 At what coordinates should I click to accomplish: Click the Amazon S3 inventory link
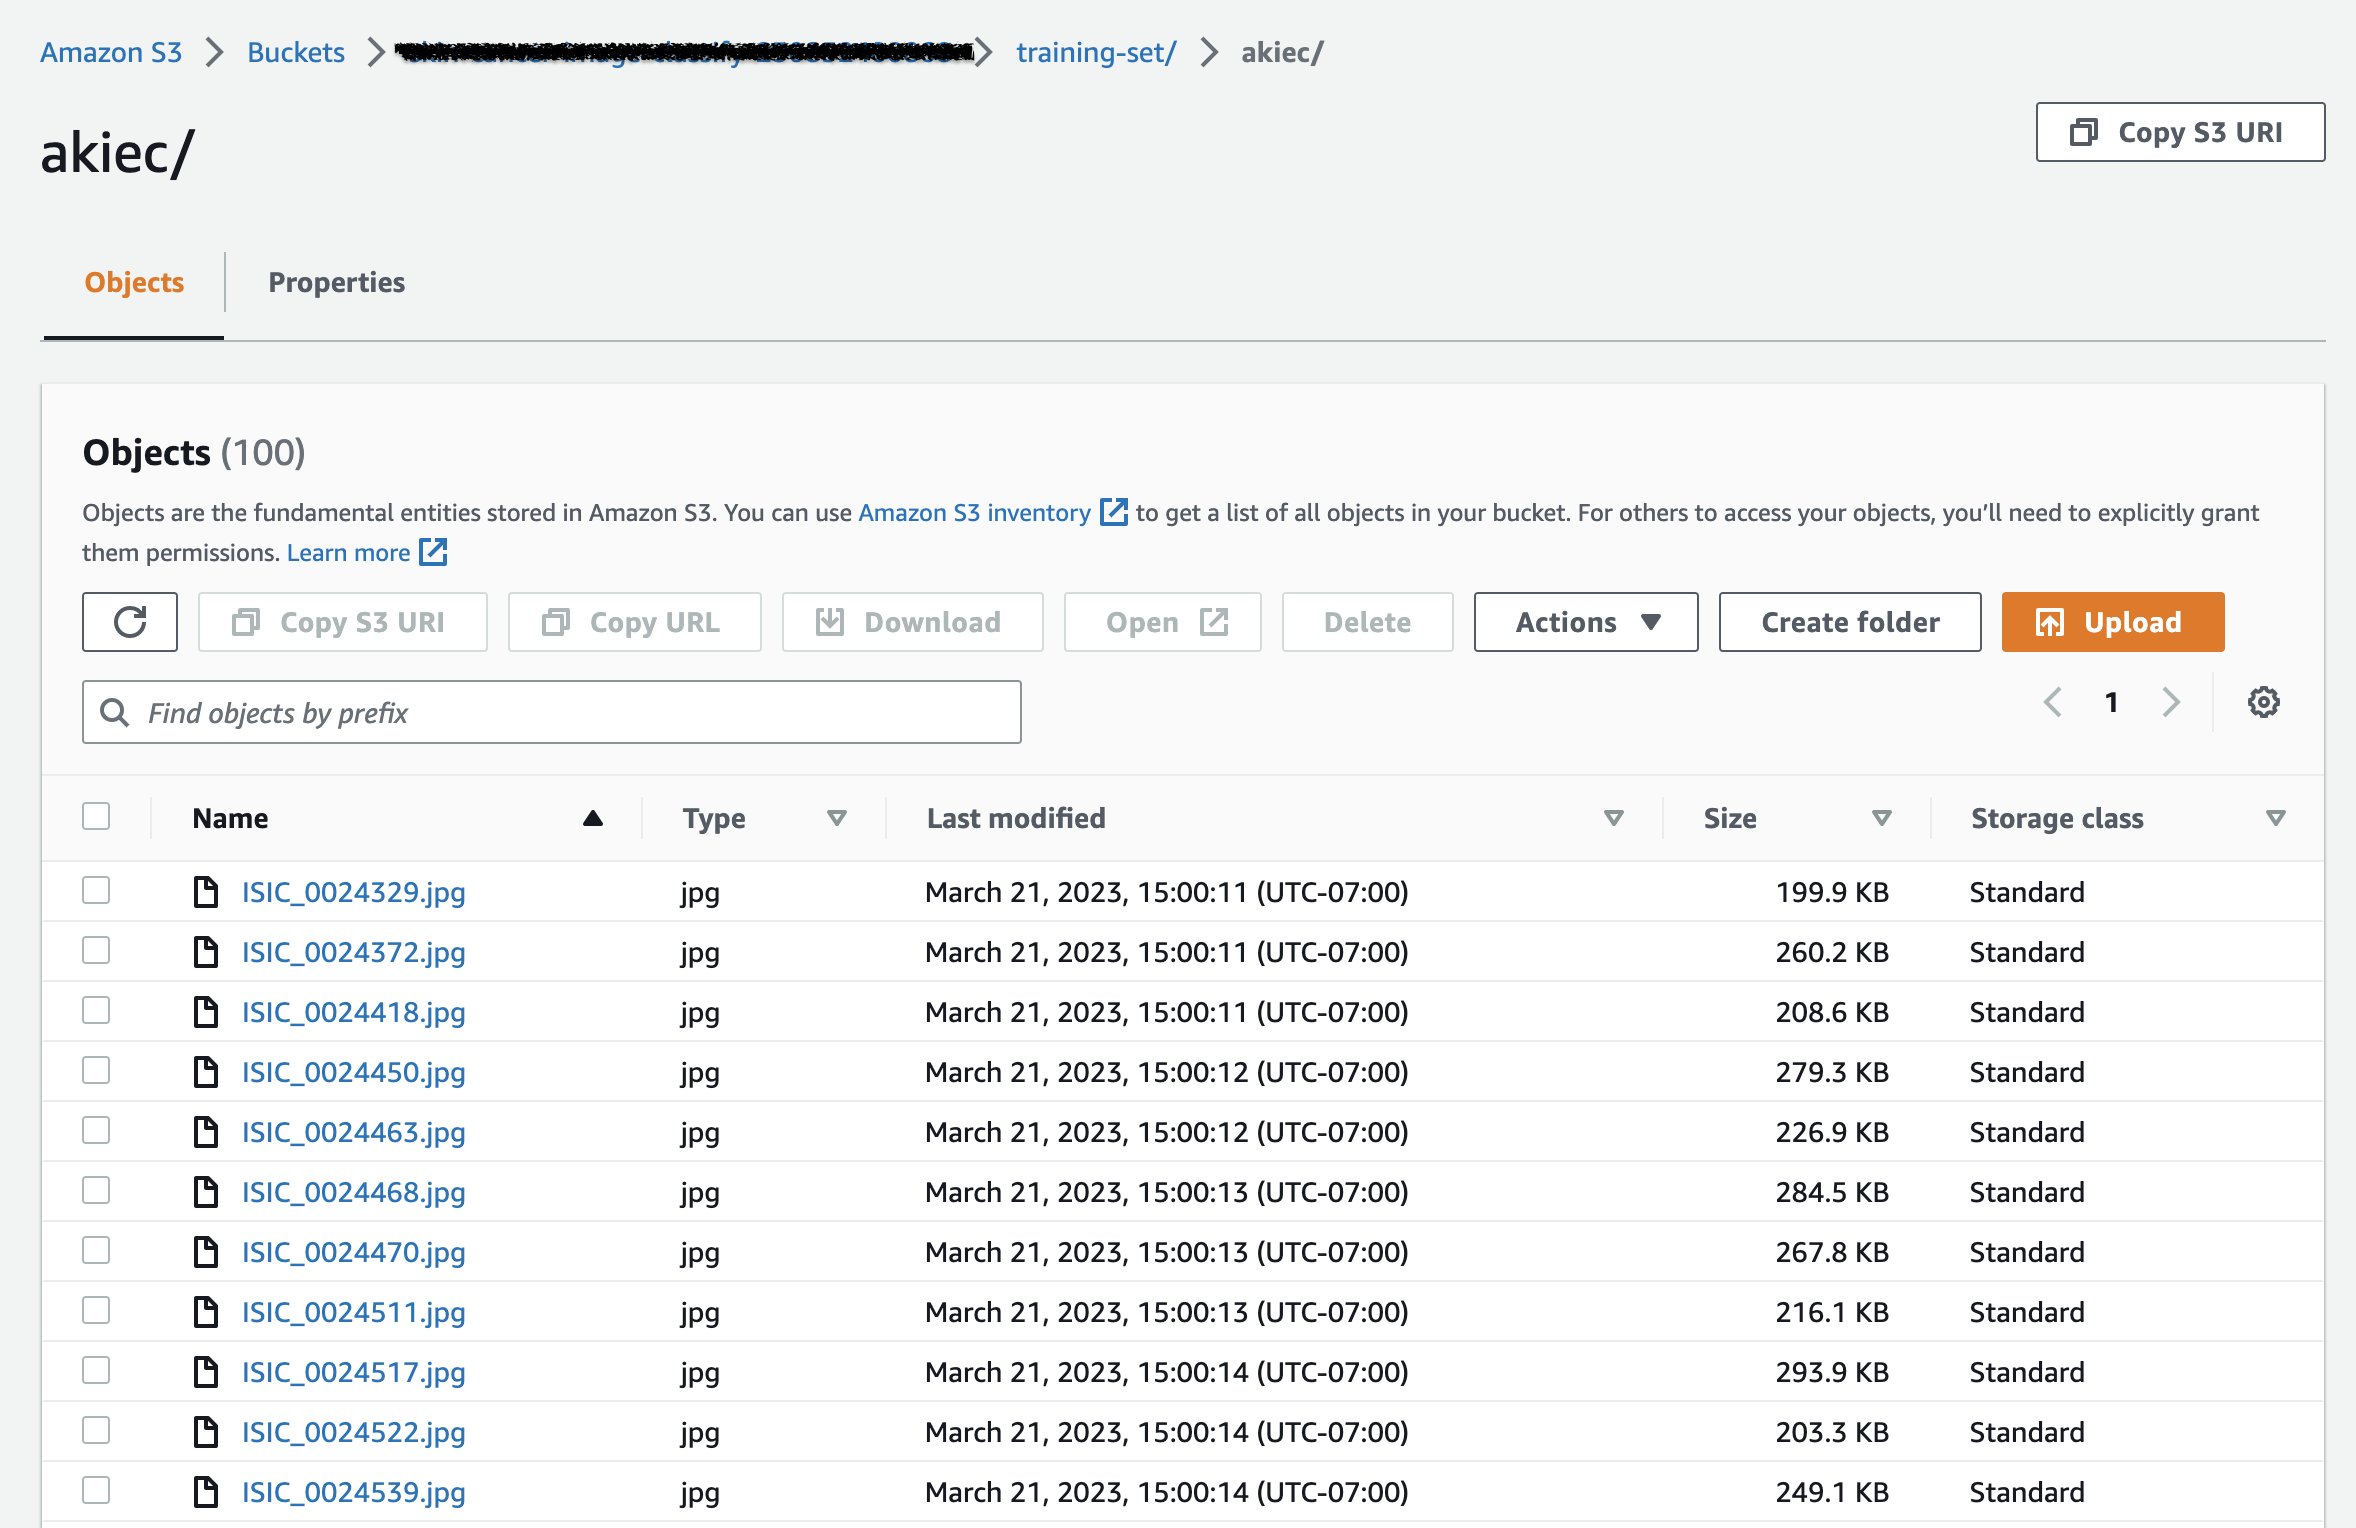(x=974, y=512)
